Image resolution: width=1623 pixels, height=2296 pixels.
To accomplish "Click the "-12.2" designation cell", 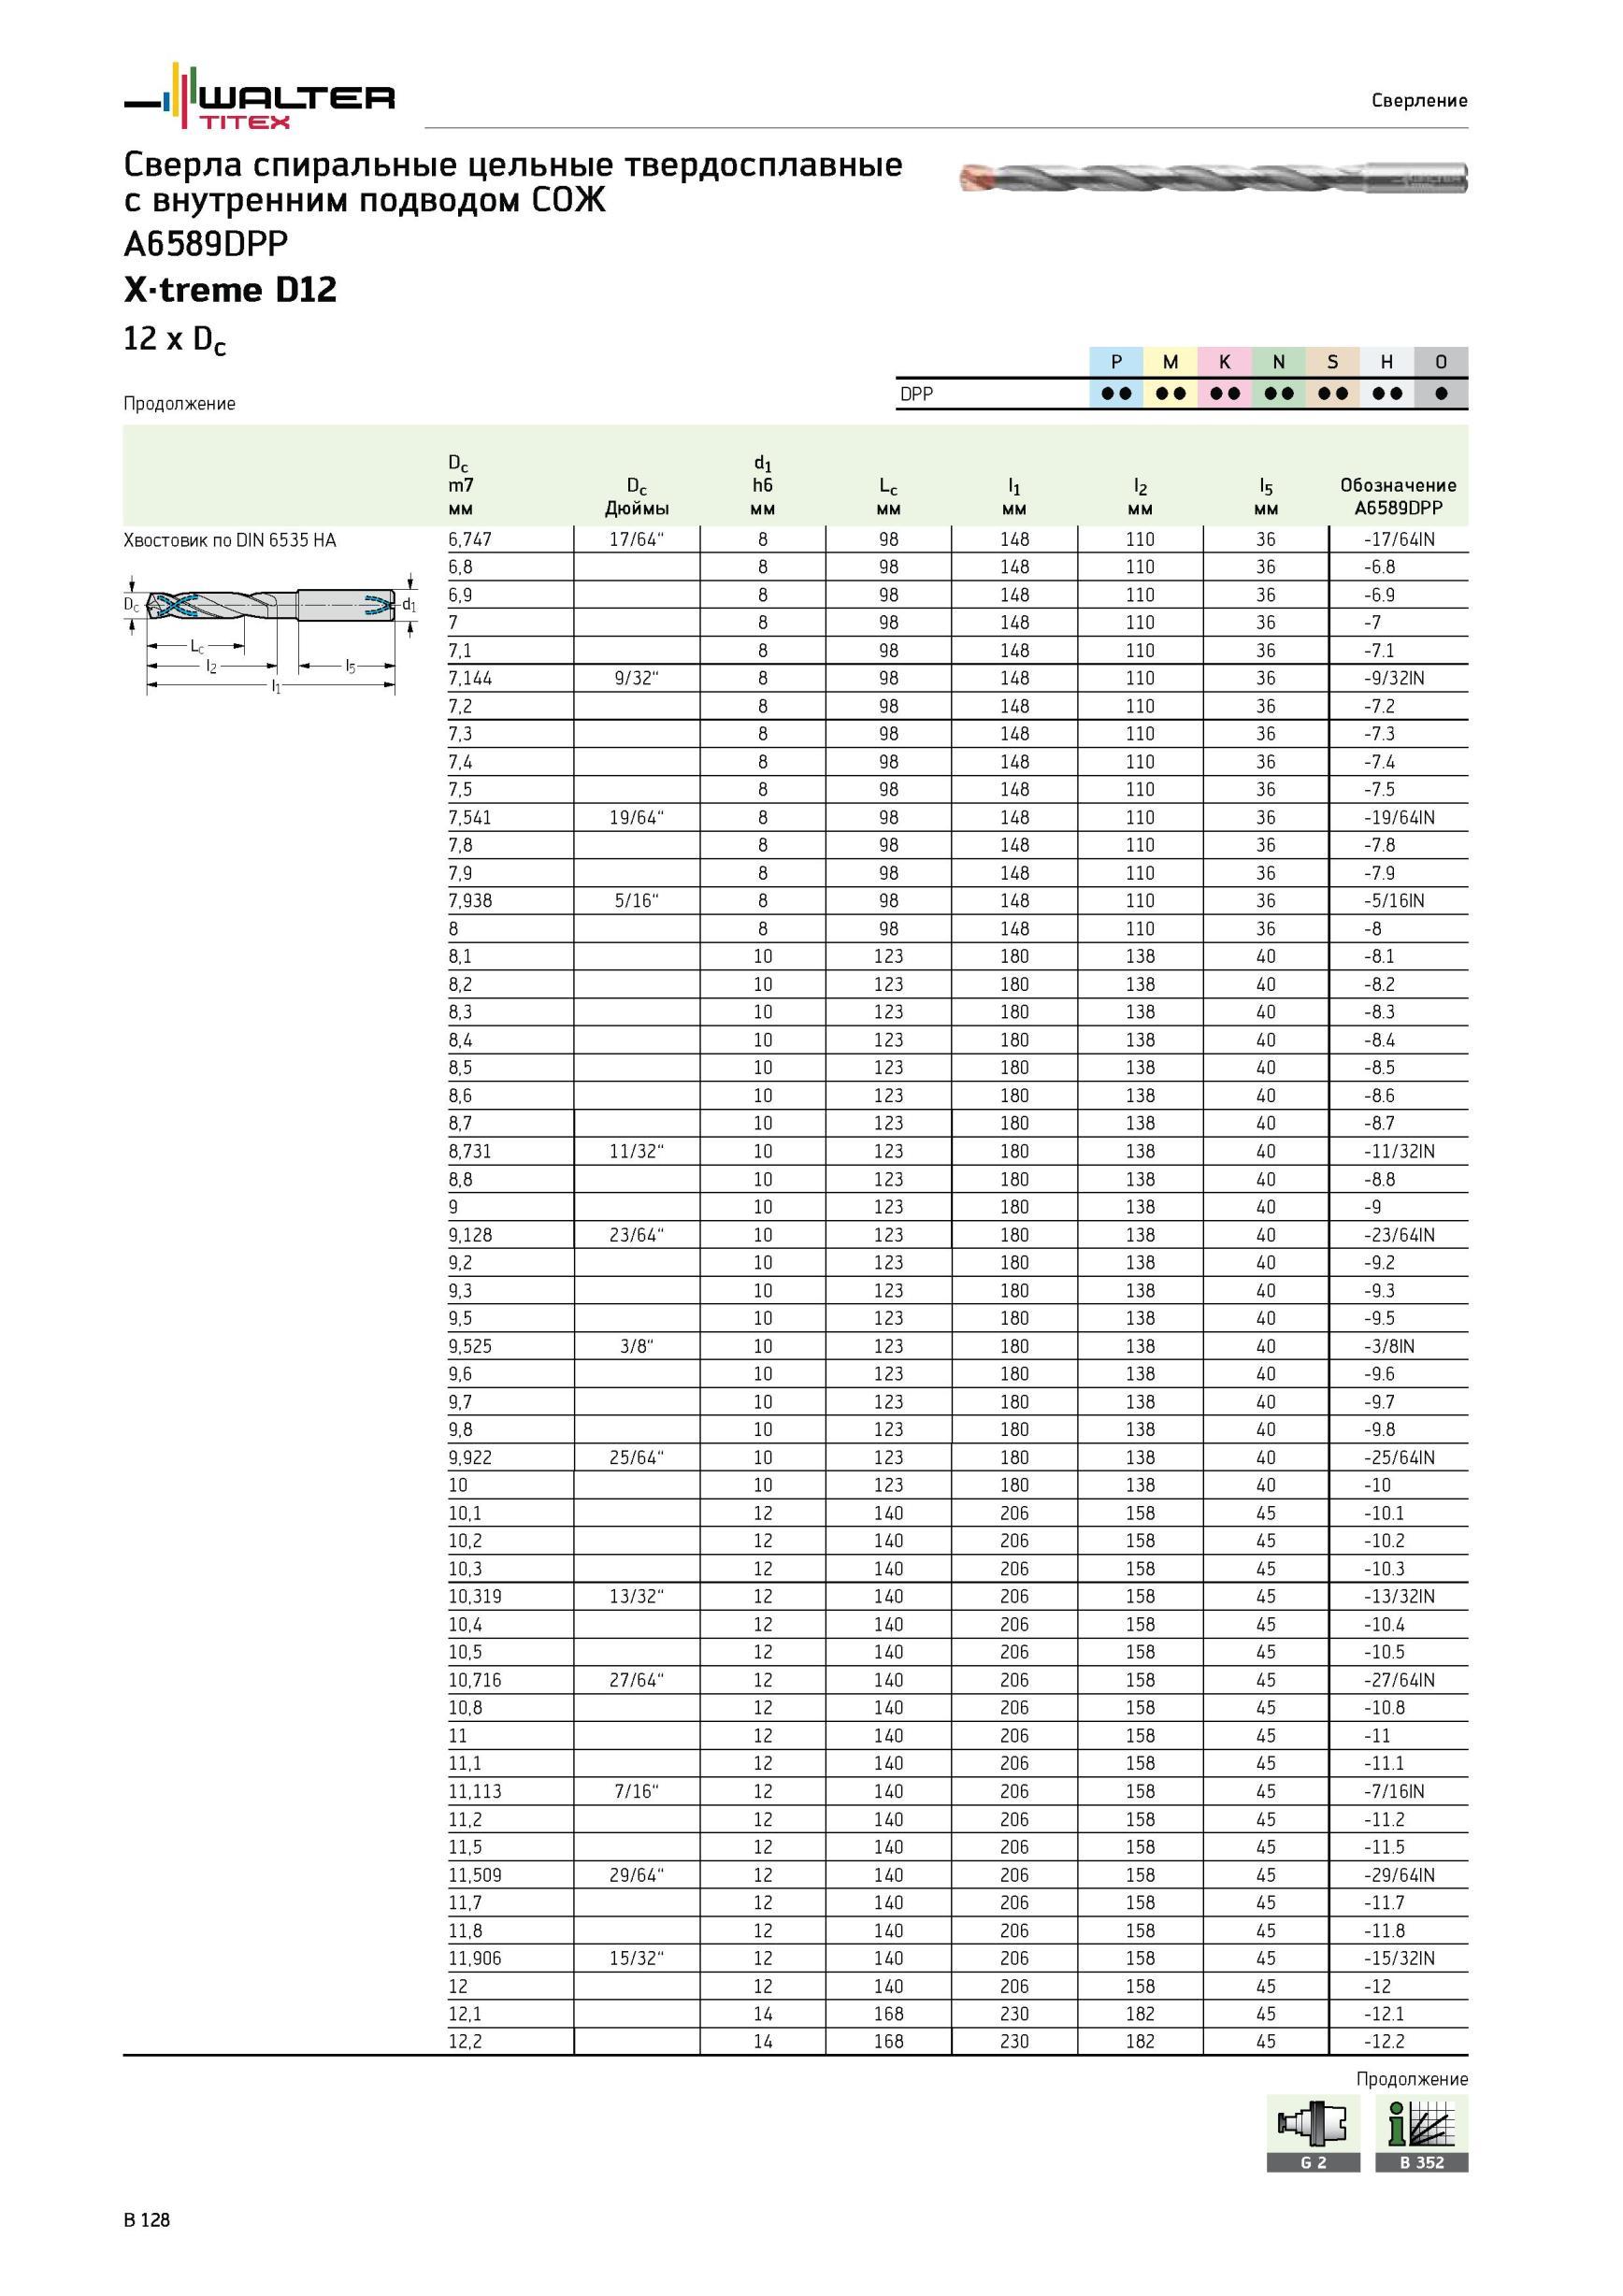I will [x=1384, y=2043].
